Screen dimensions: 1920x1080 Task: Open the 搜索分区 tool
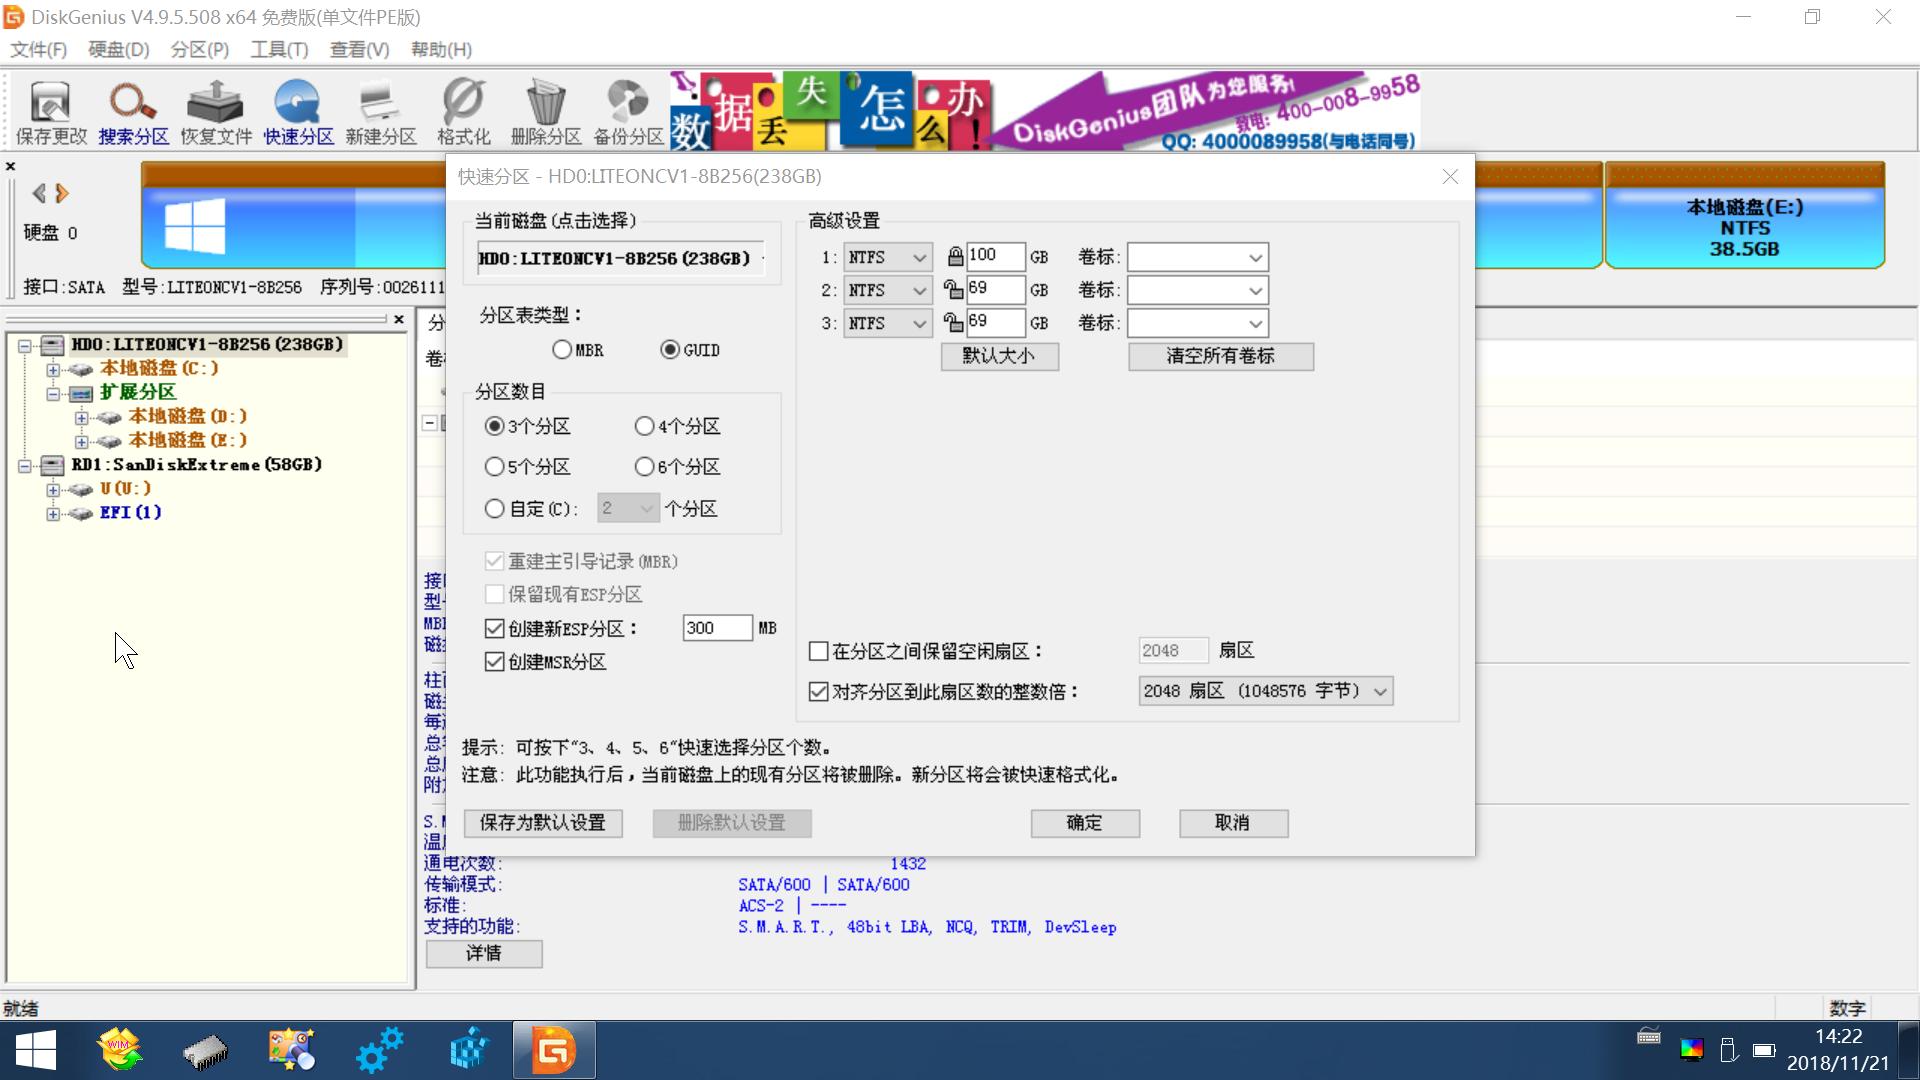point(132,110)
